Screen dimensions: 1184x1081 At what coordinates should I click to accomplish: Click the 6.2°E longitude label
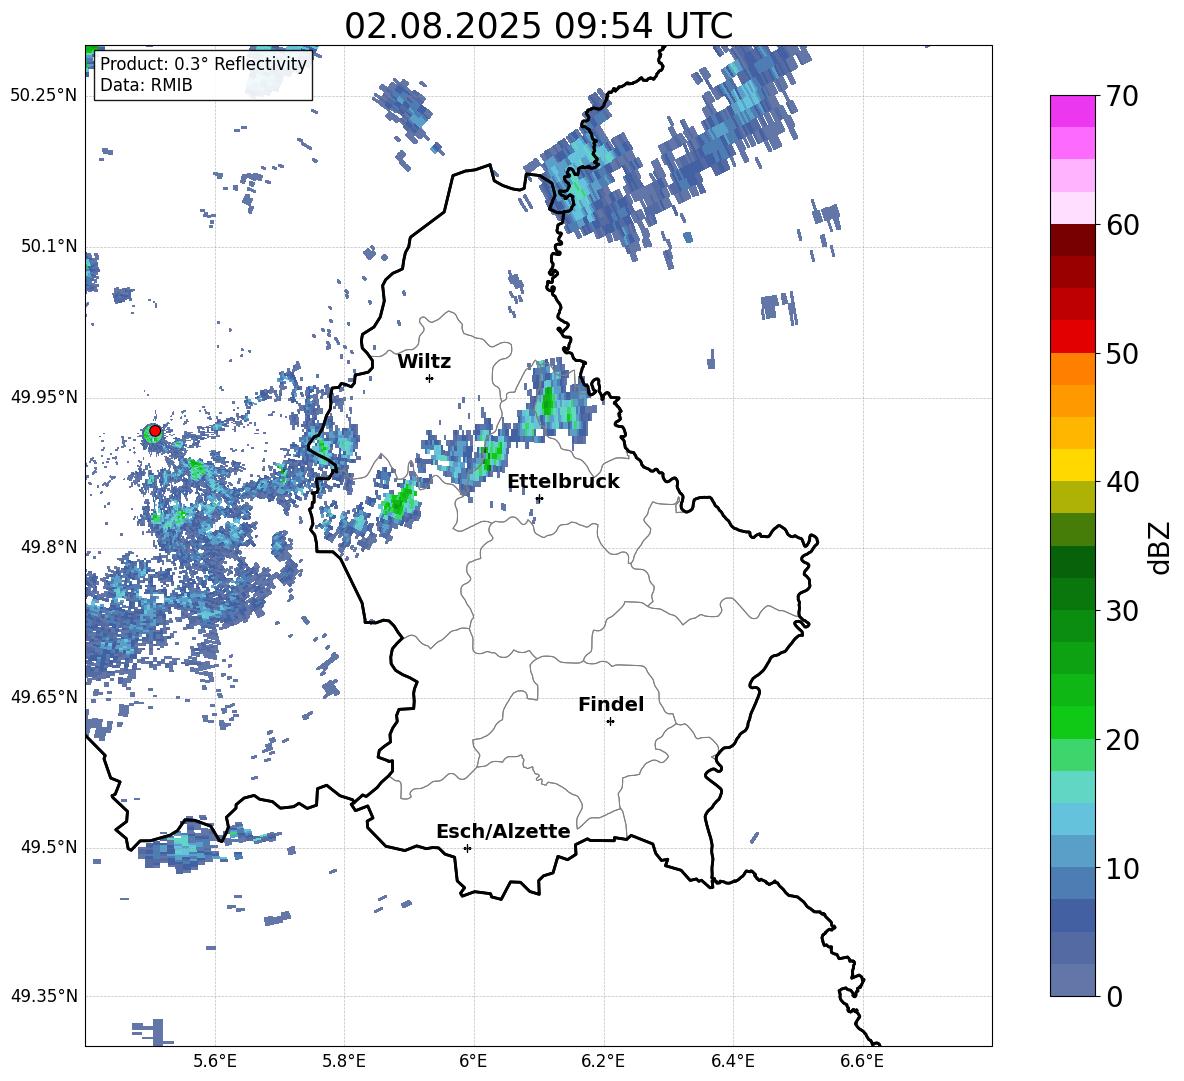click(x=603, y=1061)
